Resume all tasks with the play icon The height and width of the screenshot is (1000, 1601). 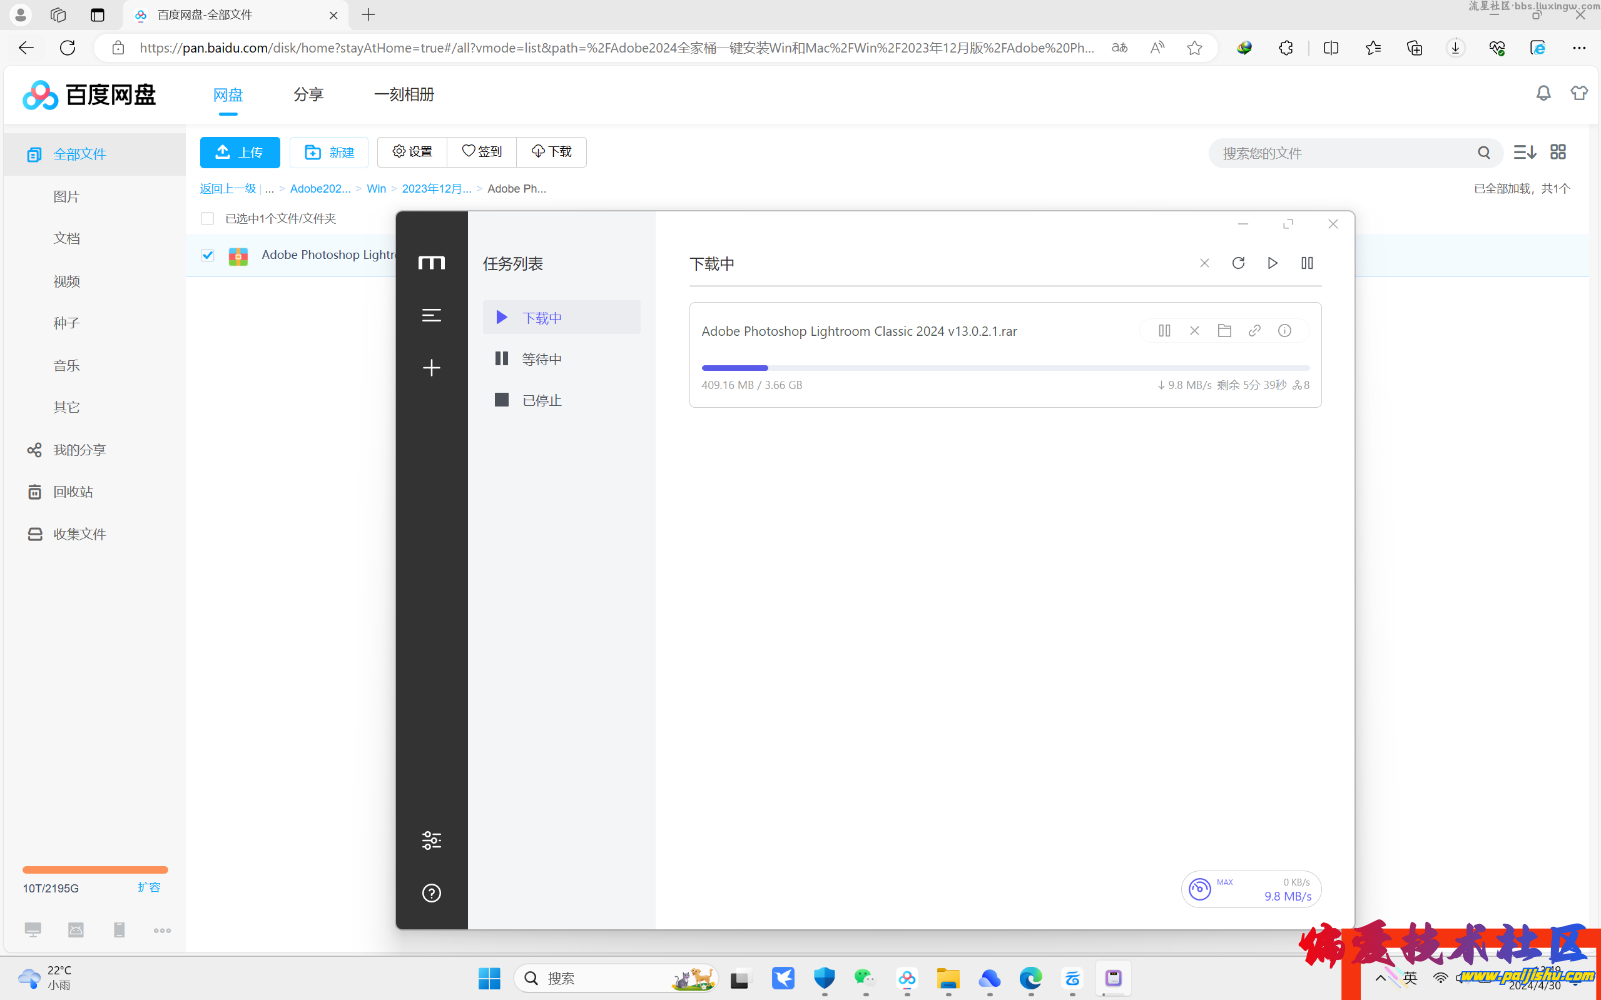click(1272, 263)
